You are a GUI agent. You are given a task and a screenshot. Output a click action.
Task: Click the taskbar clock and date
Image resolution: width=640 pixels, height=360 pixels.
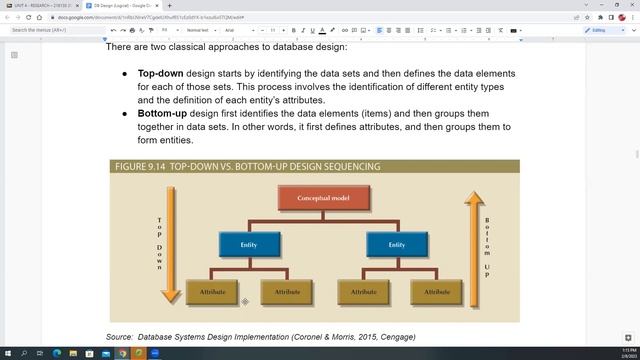click(629, 353)
